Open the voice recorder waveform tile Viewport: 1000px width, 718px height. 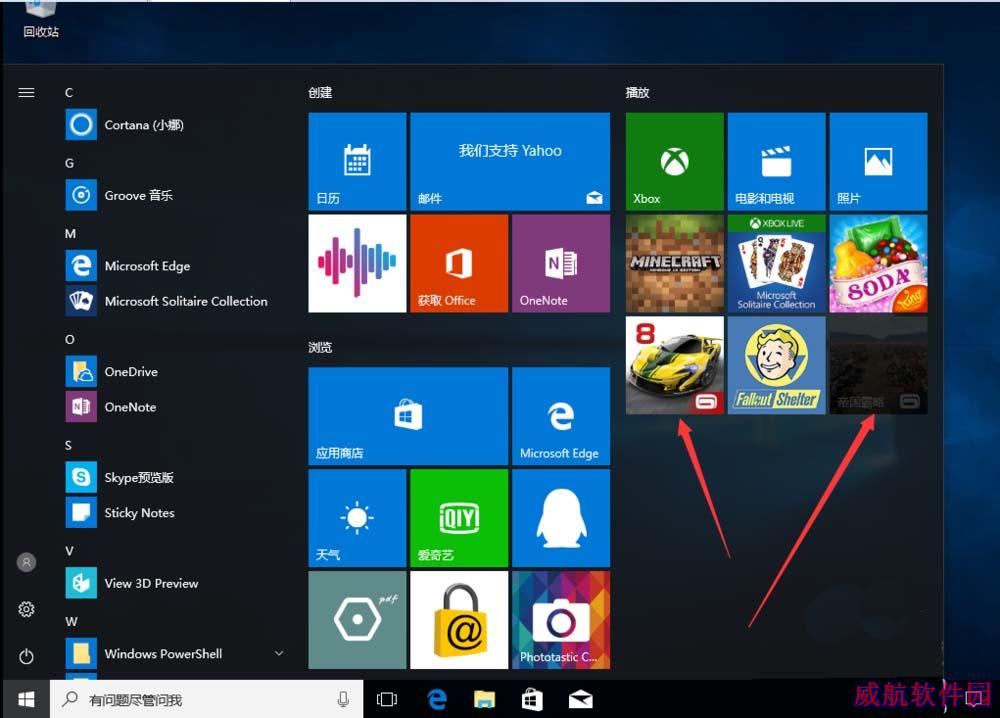tap(357, 263)
